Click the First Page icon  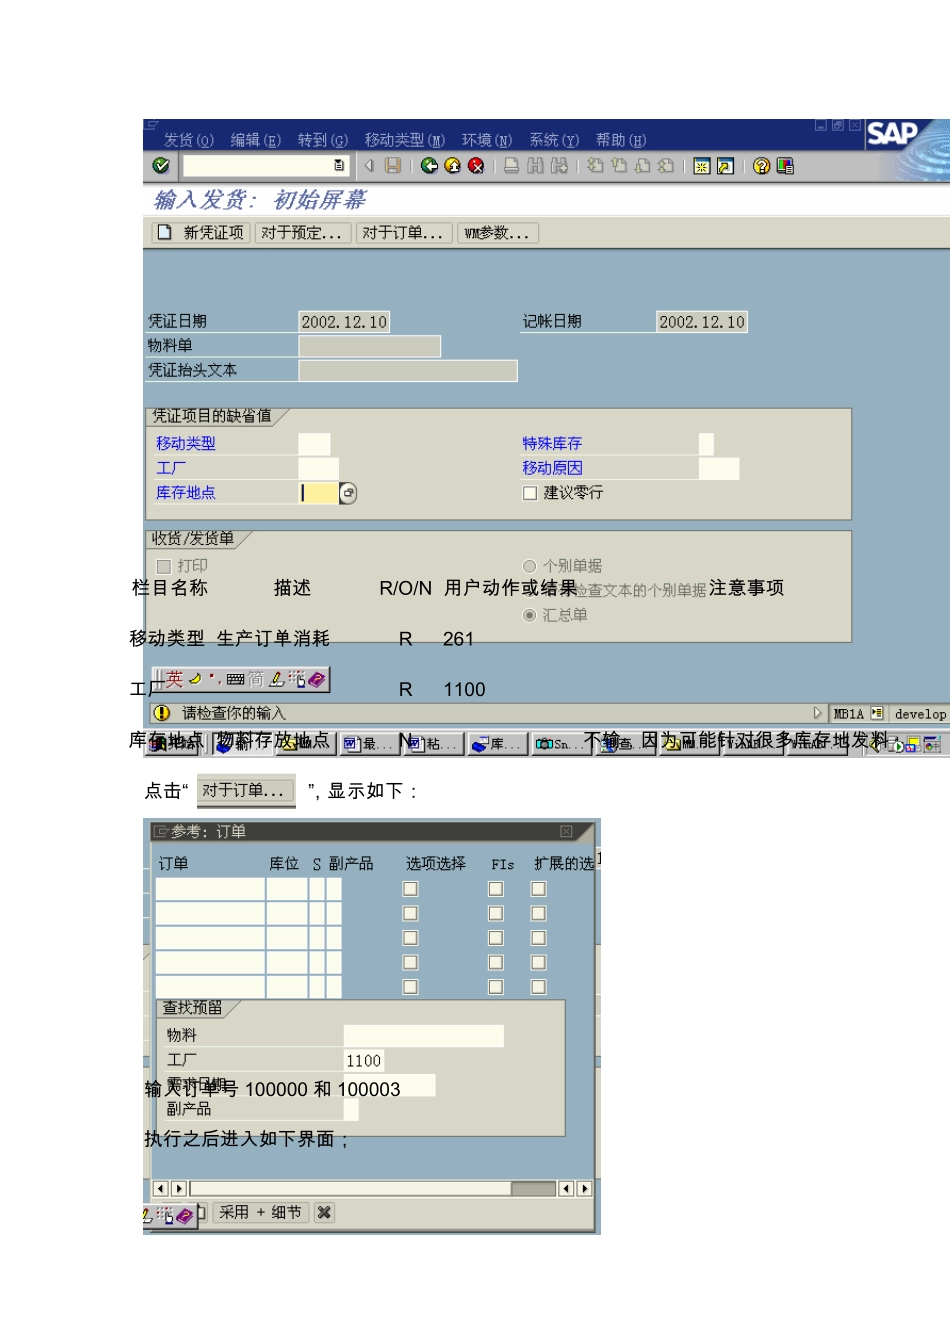click(x=595, y=166)
